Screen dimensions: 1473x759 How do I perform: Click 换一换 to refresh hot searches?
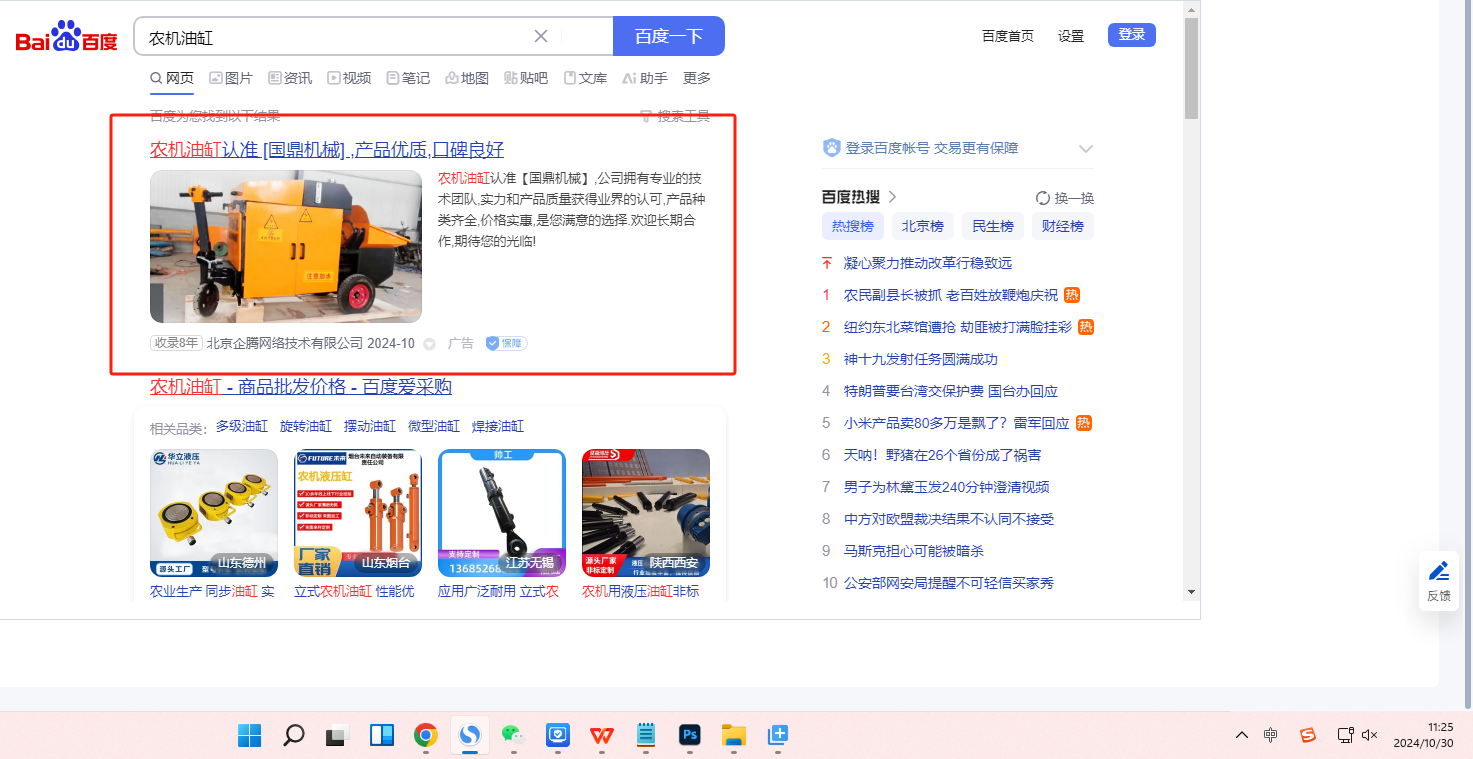point(1065,198)
